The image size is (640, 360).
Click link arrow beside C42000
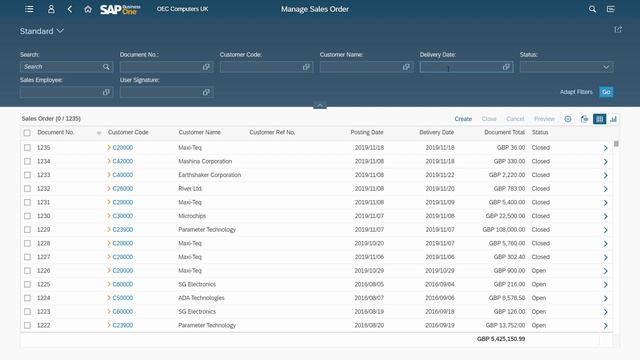[109, 161]
